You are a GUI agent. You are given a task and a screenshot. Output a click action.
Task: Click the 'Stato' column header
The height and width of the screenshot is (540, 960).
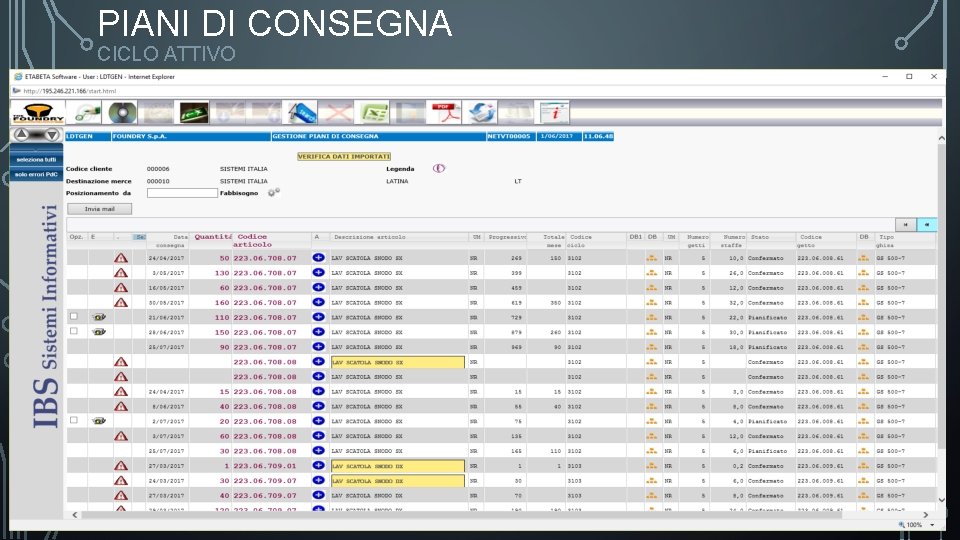point(760,237)
